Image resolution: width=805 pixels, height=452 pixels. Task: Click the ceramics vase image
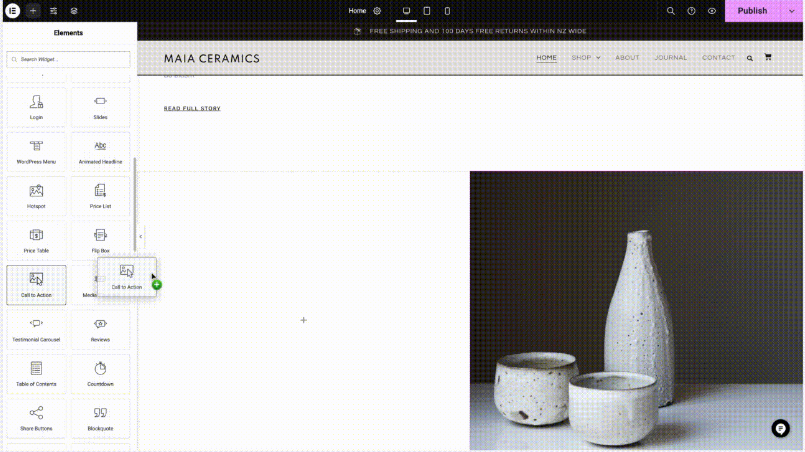[x=636, y=311]
